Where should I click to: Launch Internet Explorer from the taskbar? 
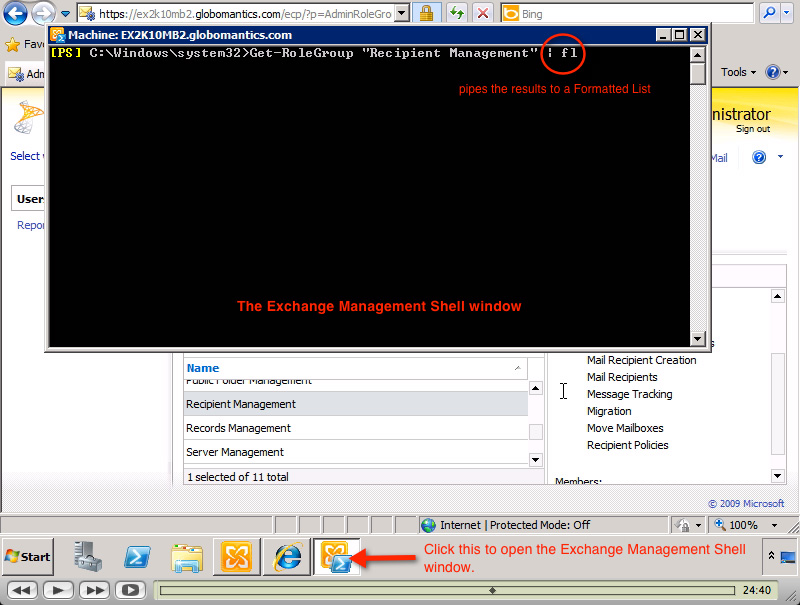(x=287, y=556)
